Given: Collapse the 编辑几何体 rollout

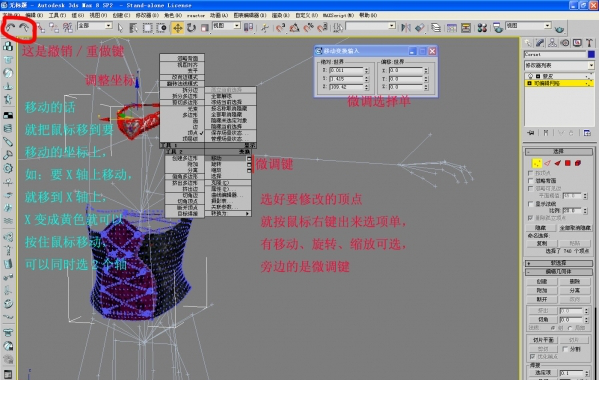Looking at the screenshot, I should [x=558, y=272].
